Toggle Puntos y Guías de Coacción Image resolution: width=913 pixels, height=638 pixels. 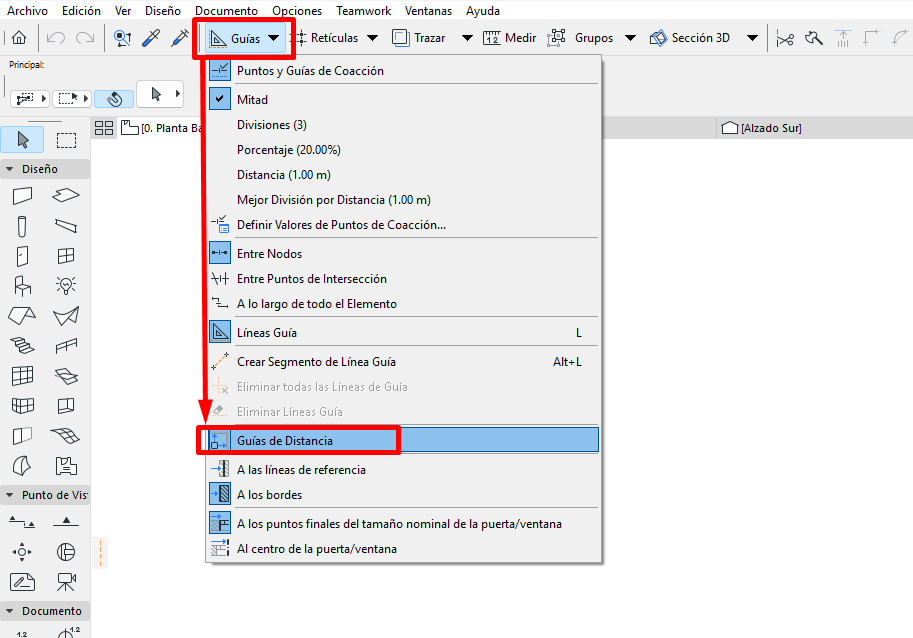[x=403, y=71]
